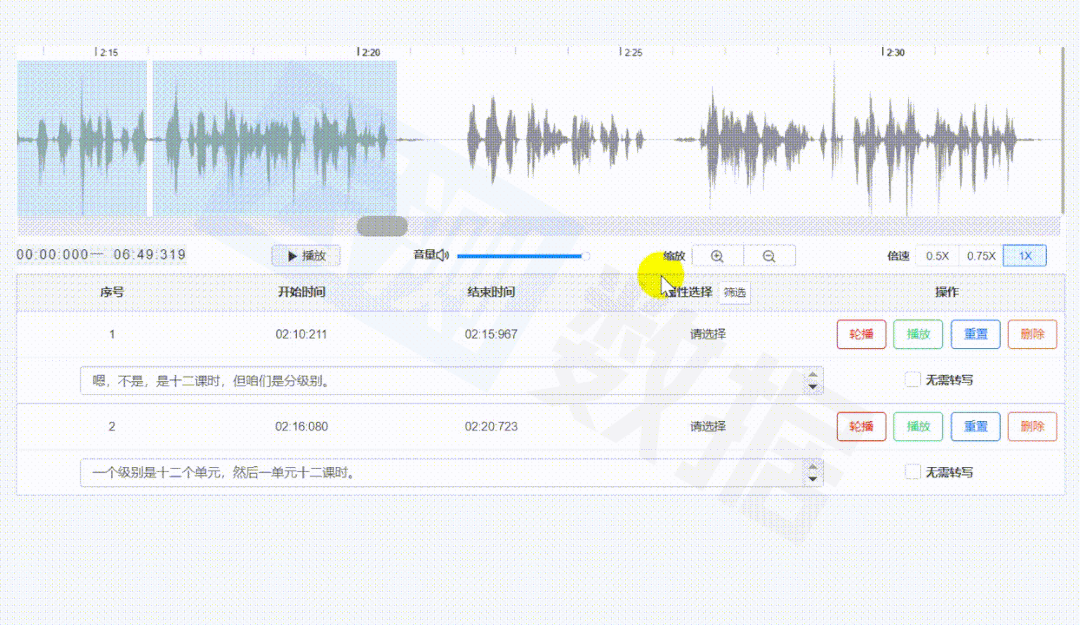
Task: Open the 筛选 filter button
Action: [x=735, y=292]
